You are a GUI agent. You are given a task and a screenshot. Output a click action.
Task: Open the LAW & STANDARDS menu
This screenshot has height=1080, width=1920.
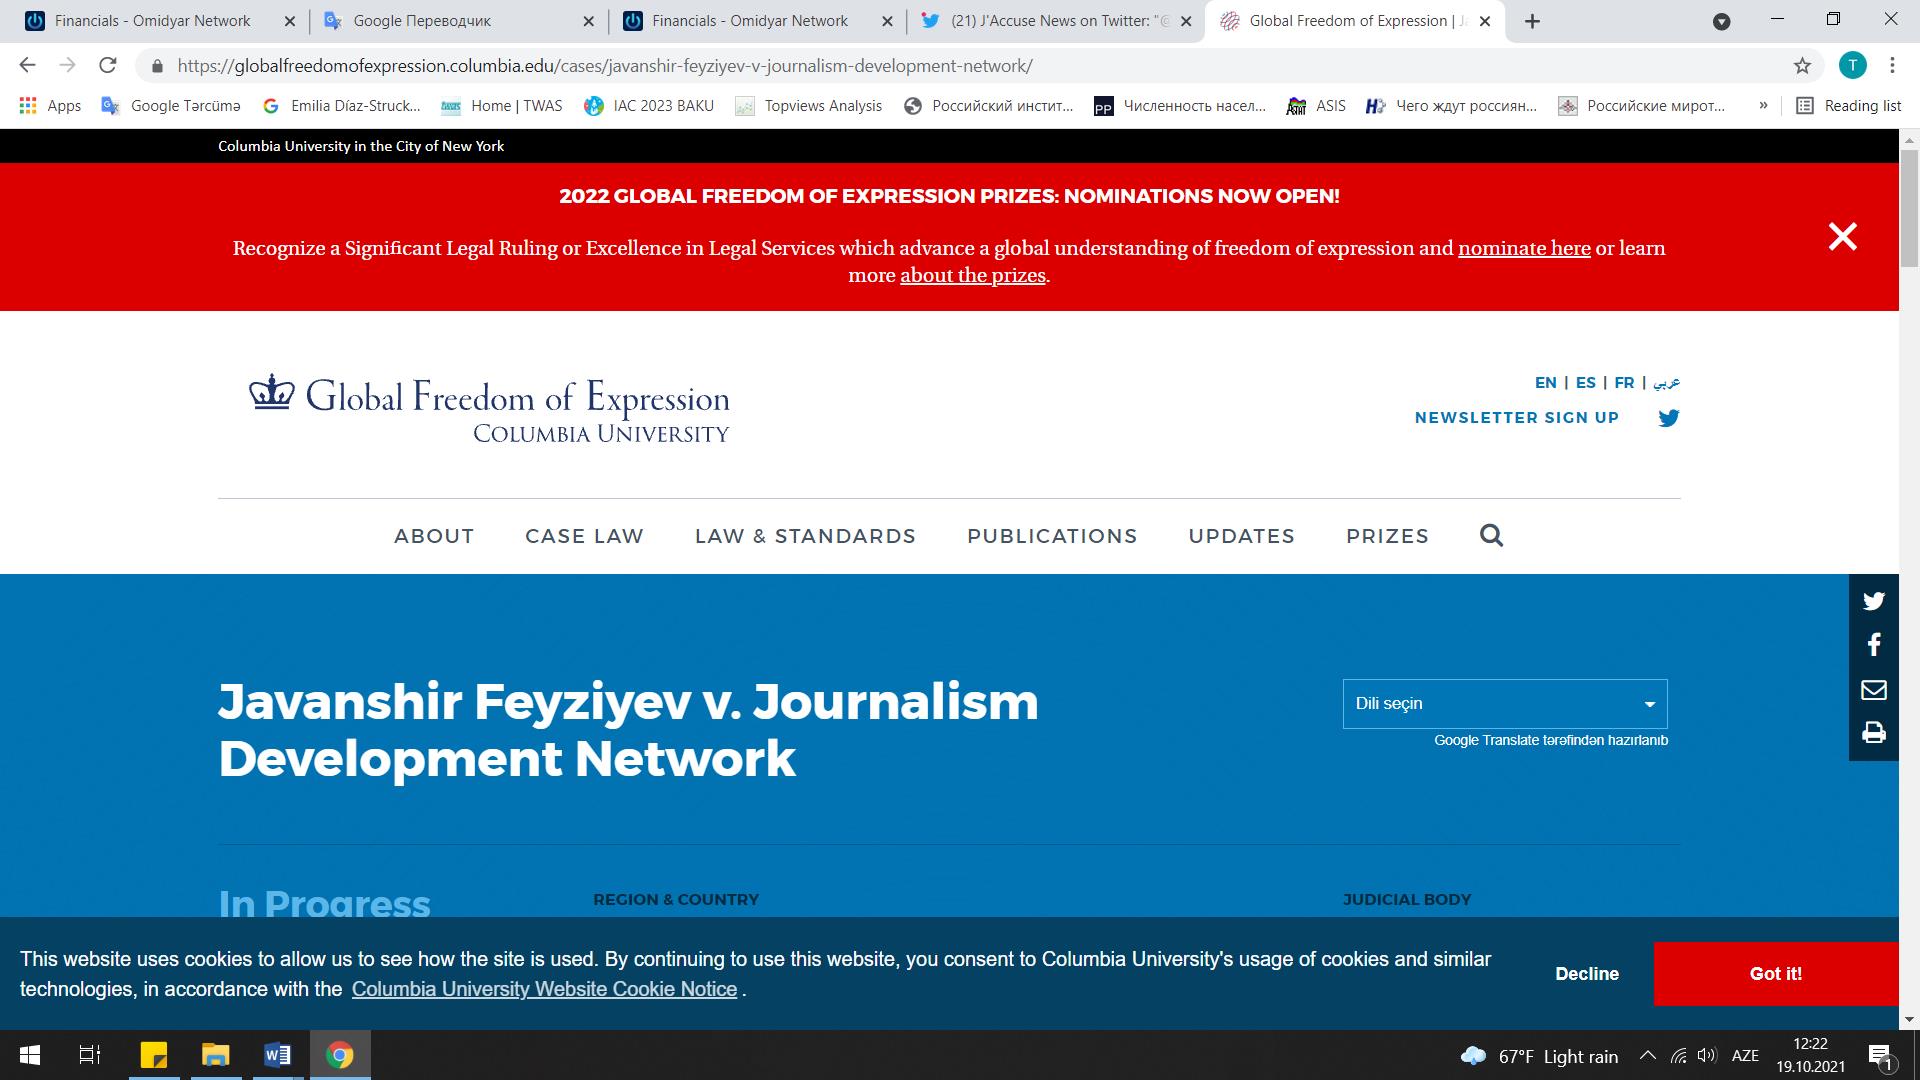click(x=805, y=536)
